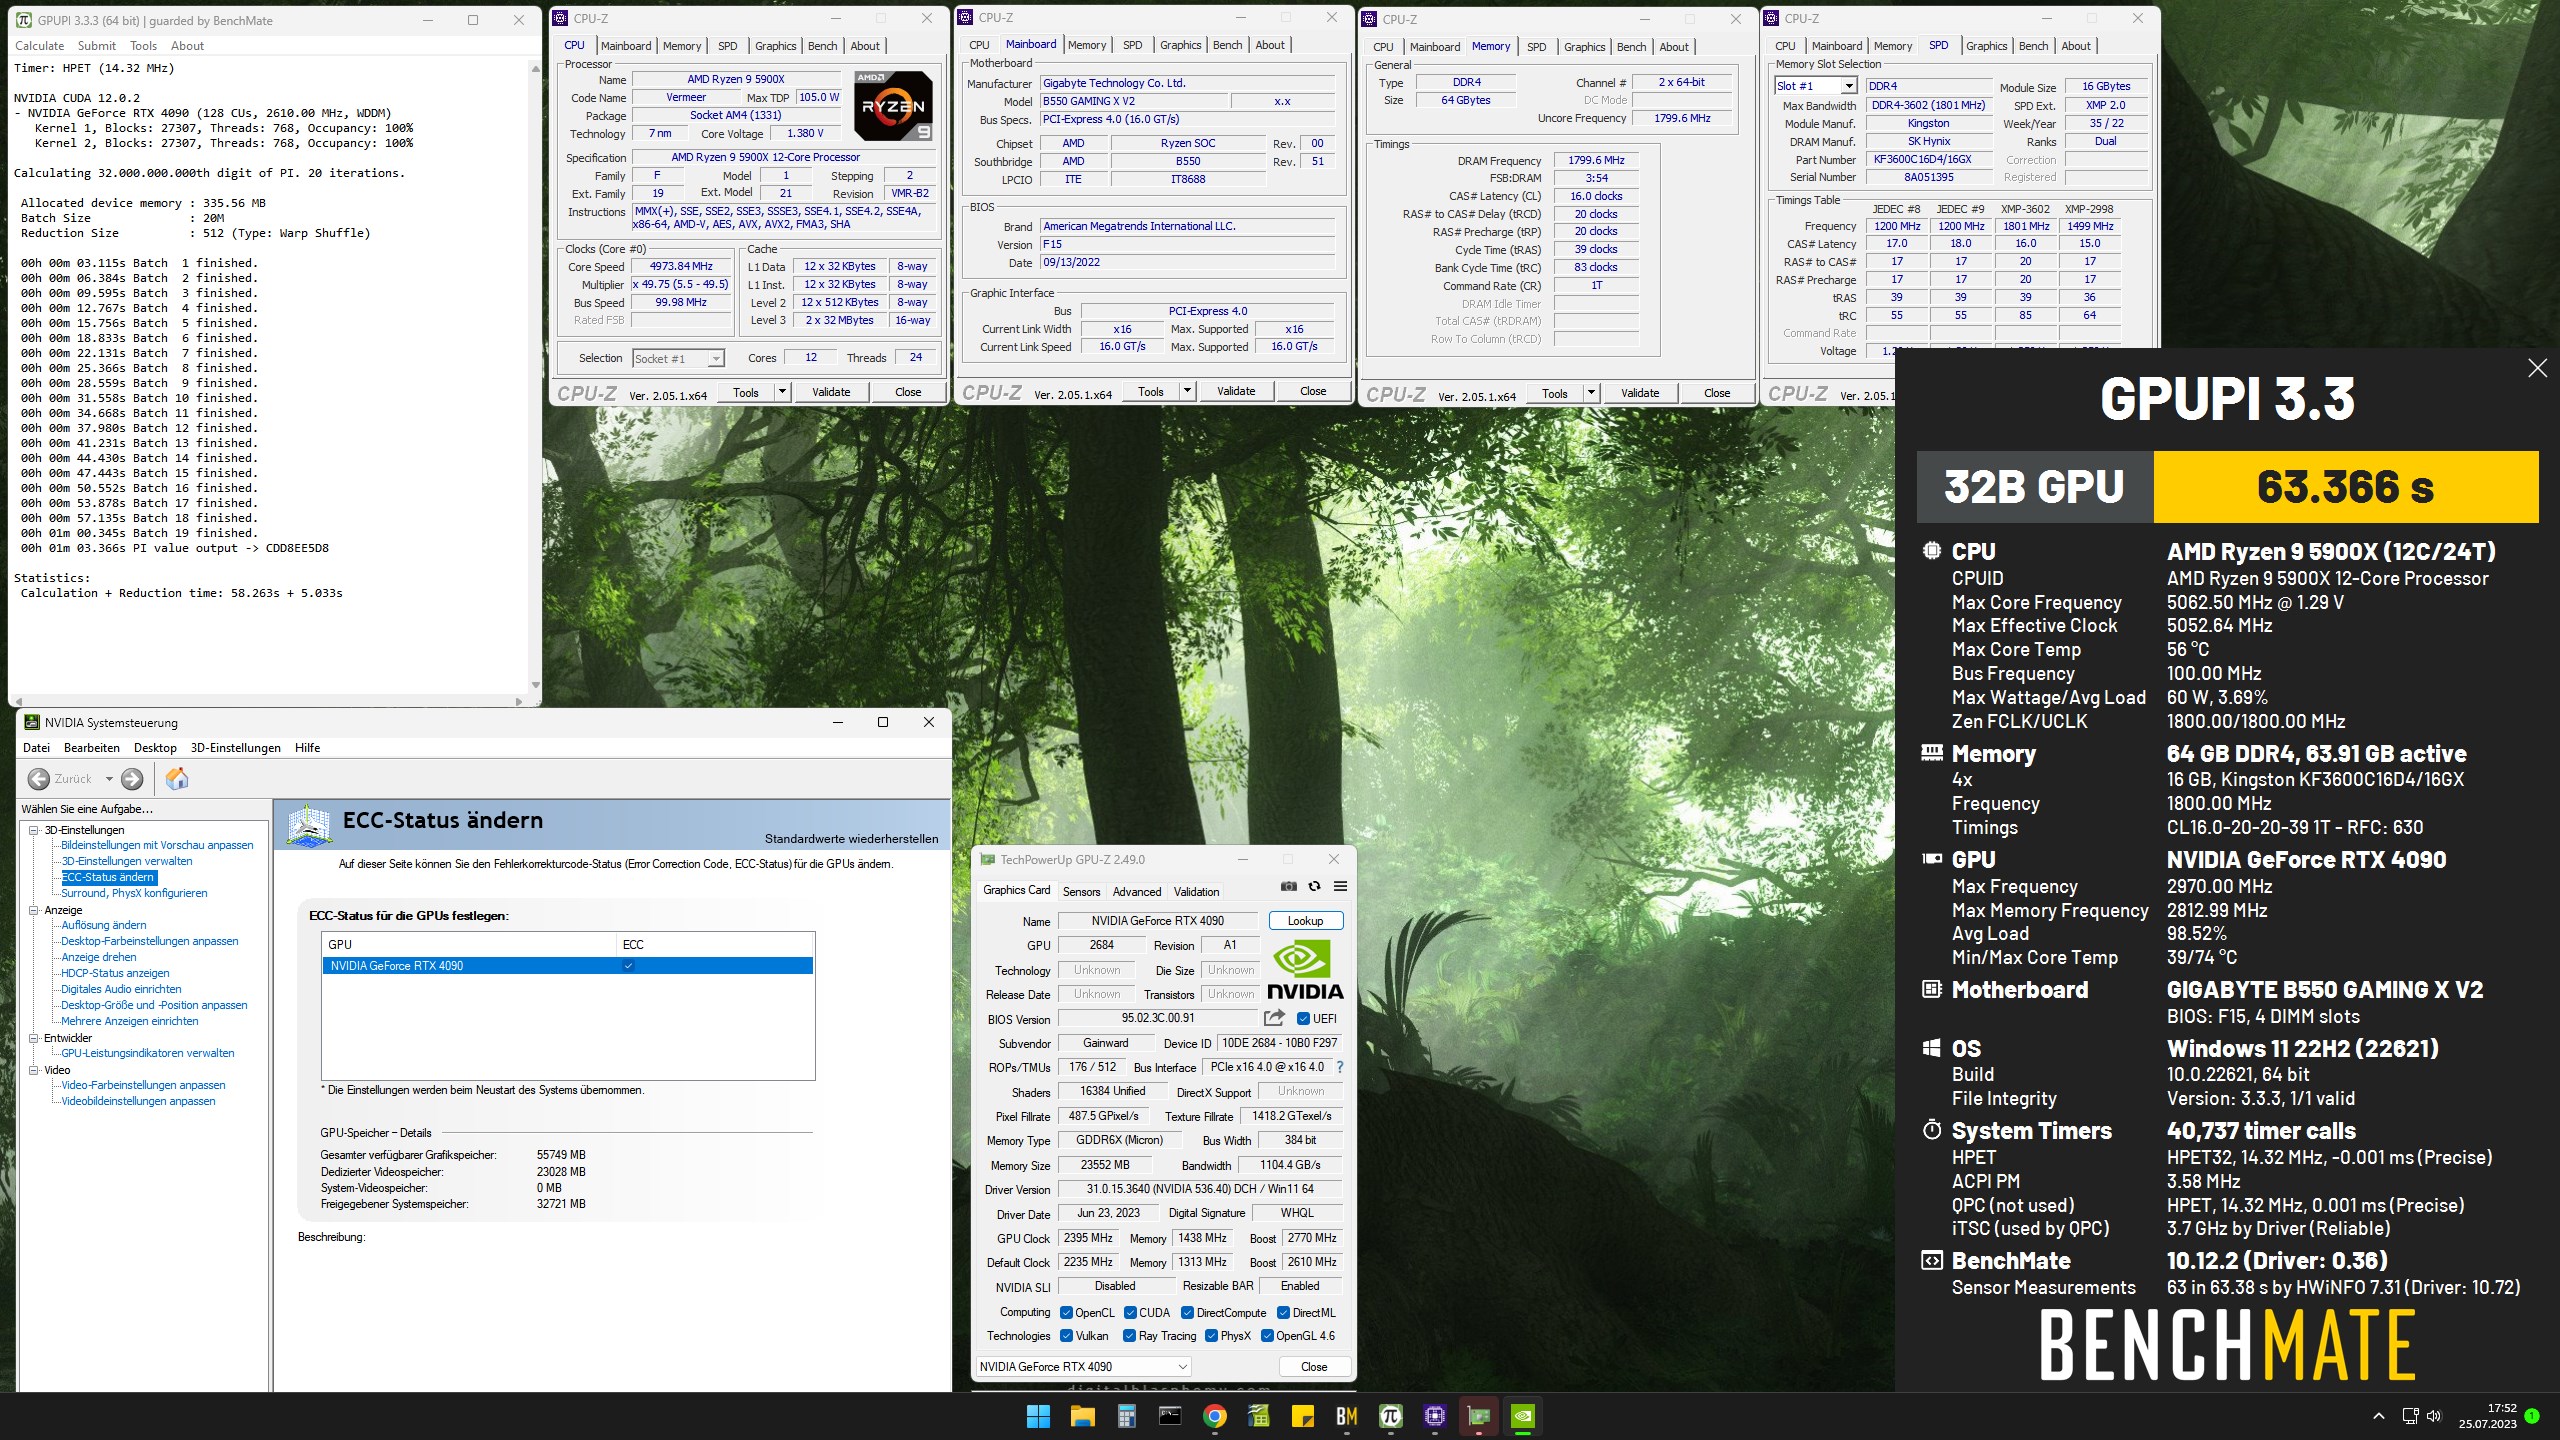Click Standardwerte wiederherstellen link
This screenshot has width=2560, height=1440.
click(851, 839)
